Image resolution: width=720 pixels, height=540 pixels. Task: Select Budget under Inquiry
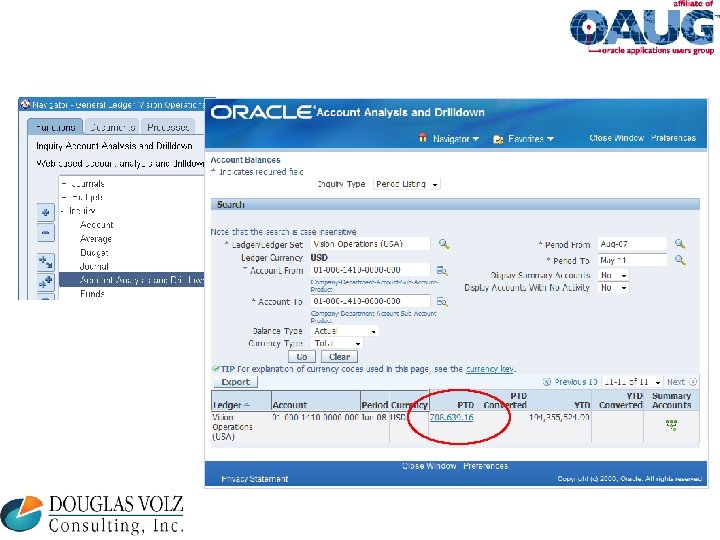(94, 253)
